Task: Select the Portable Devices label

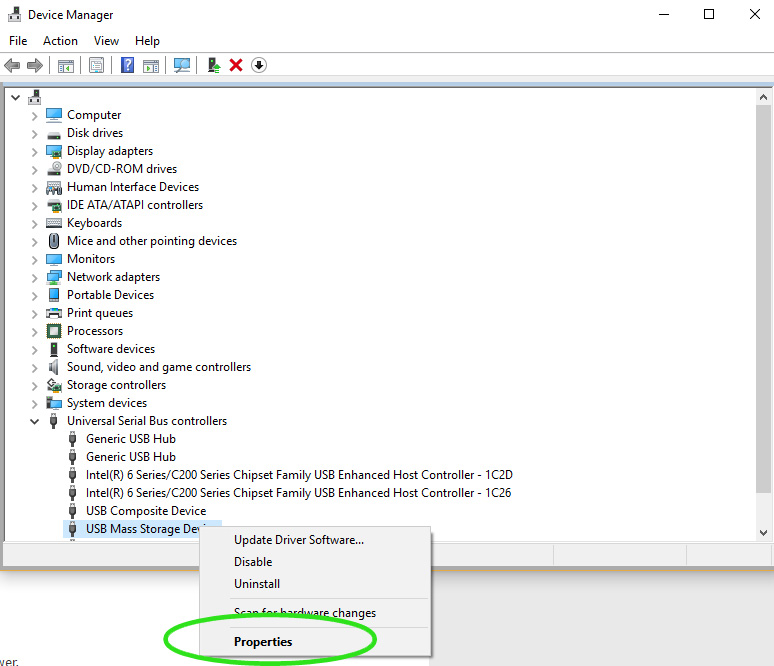Action: [x=111, y=295]
